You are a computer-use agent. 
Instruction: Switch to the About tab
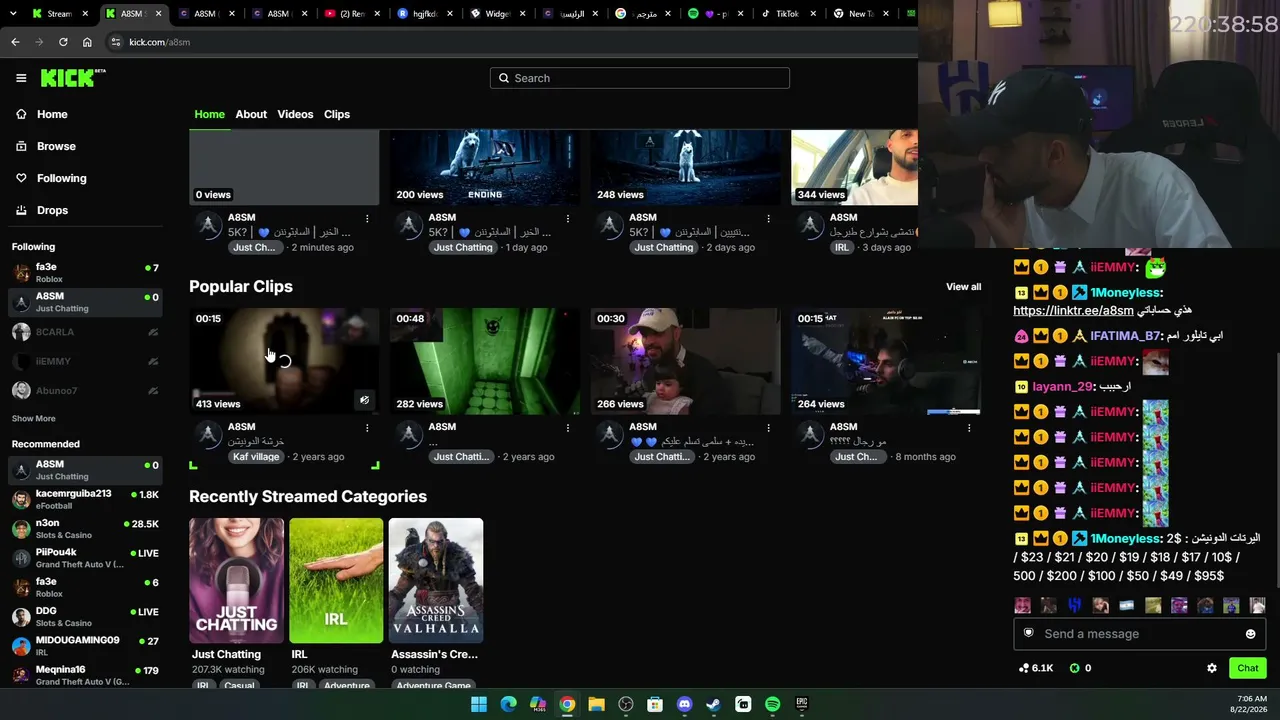251,114
